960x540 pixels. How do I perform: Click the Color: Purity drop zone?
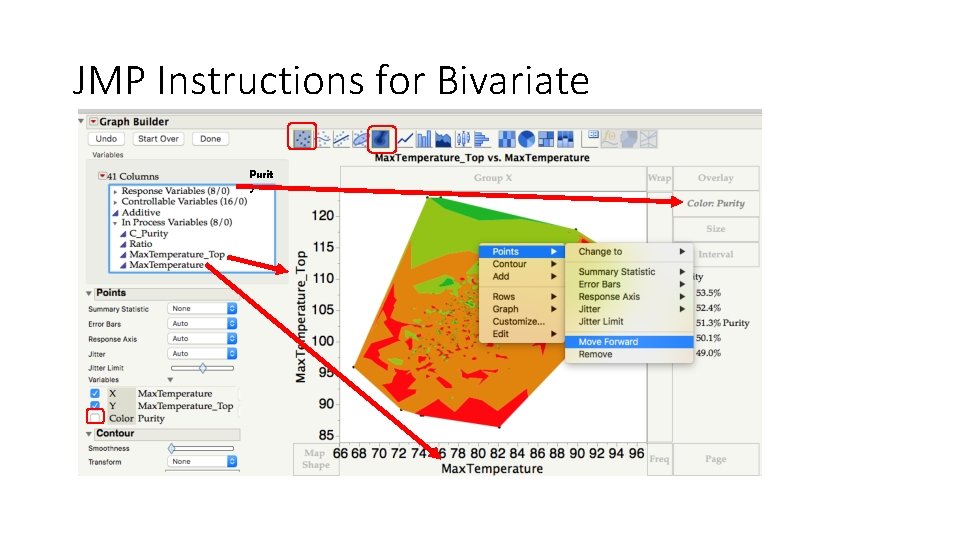[x=716, y=203]
